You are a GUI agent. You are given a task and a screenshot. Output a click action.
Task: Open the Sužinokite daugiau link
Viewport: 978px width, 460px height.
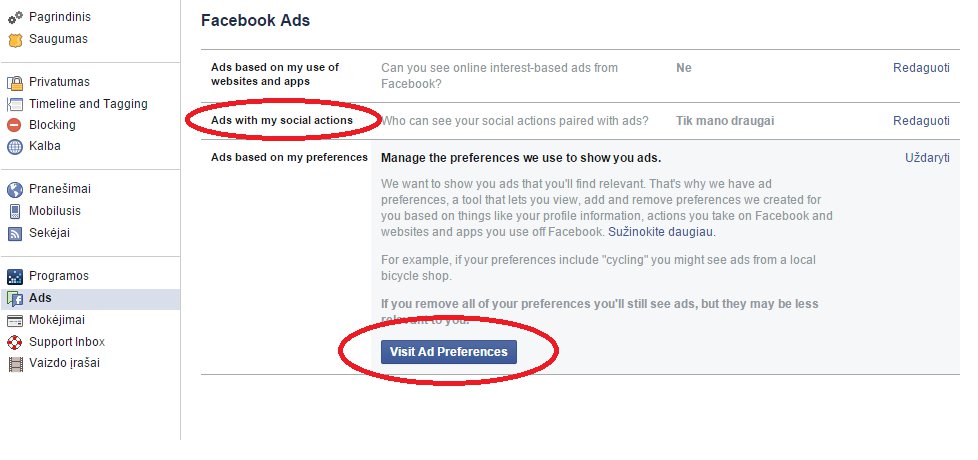click(x=661, y=232)
